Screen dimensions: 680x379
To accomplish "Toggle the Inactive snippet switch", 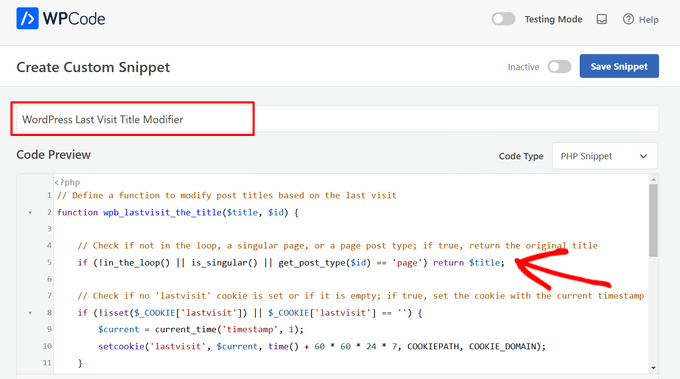I will [x=559, y=67].
